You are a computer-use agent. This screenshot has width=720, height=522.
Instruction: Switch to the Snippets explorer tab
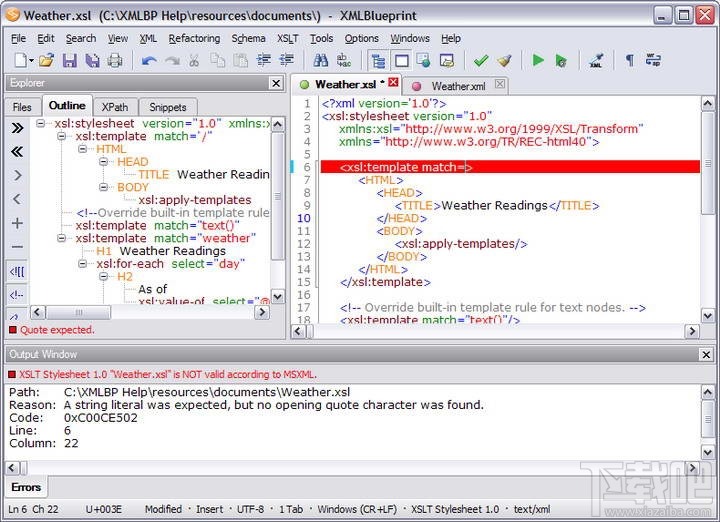(168, 107)
